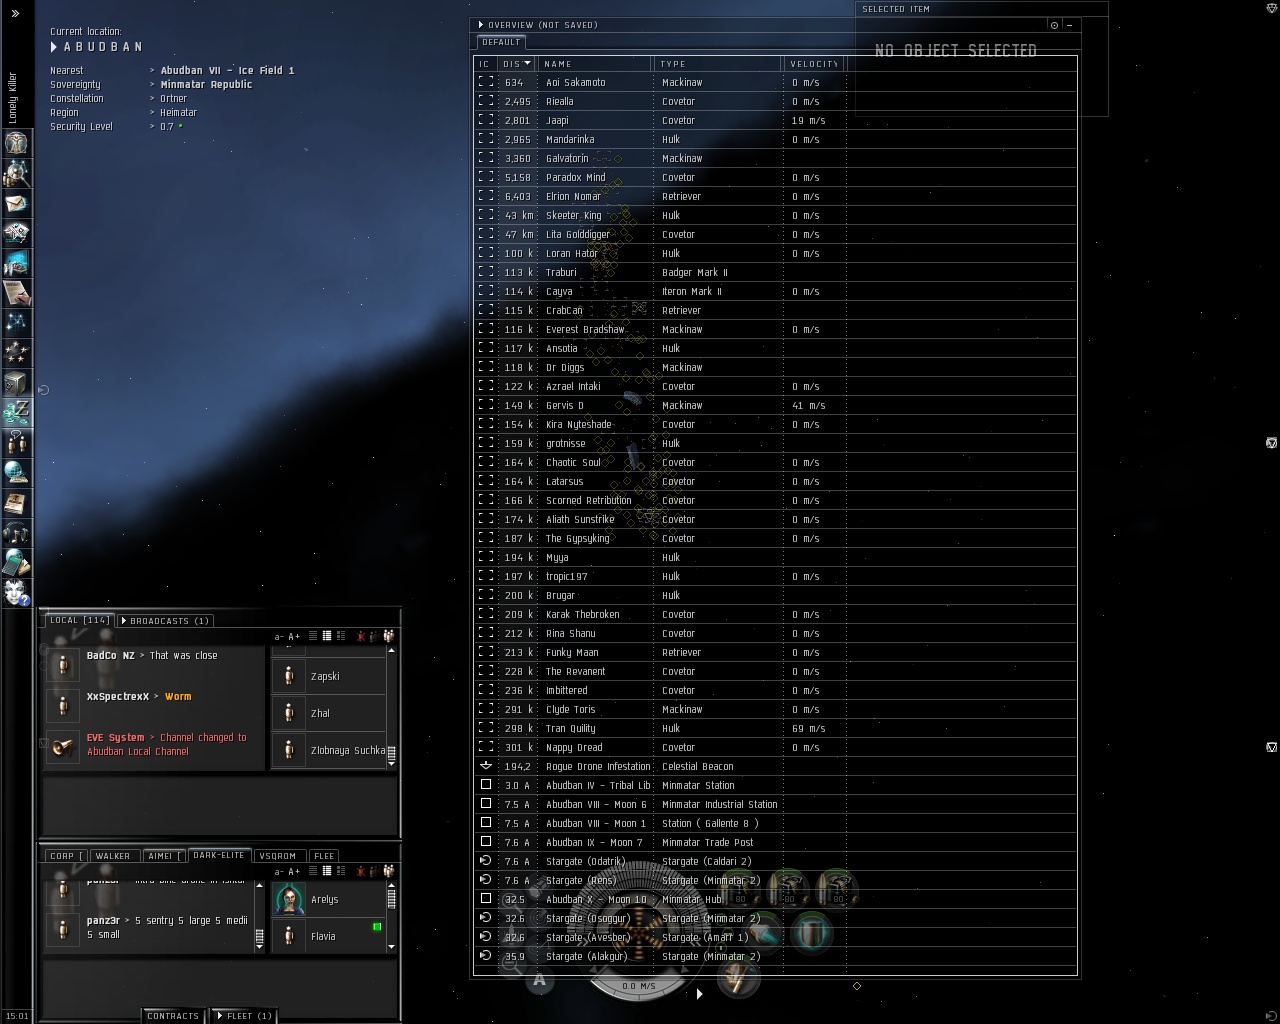Image resolution: width=1280 pixels, height=1024 pixels.
Task: Open the Jukebox headphones icon
Action: tap(16, 532)
